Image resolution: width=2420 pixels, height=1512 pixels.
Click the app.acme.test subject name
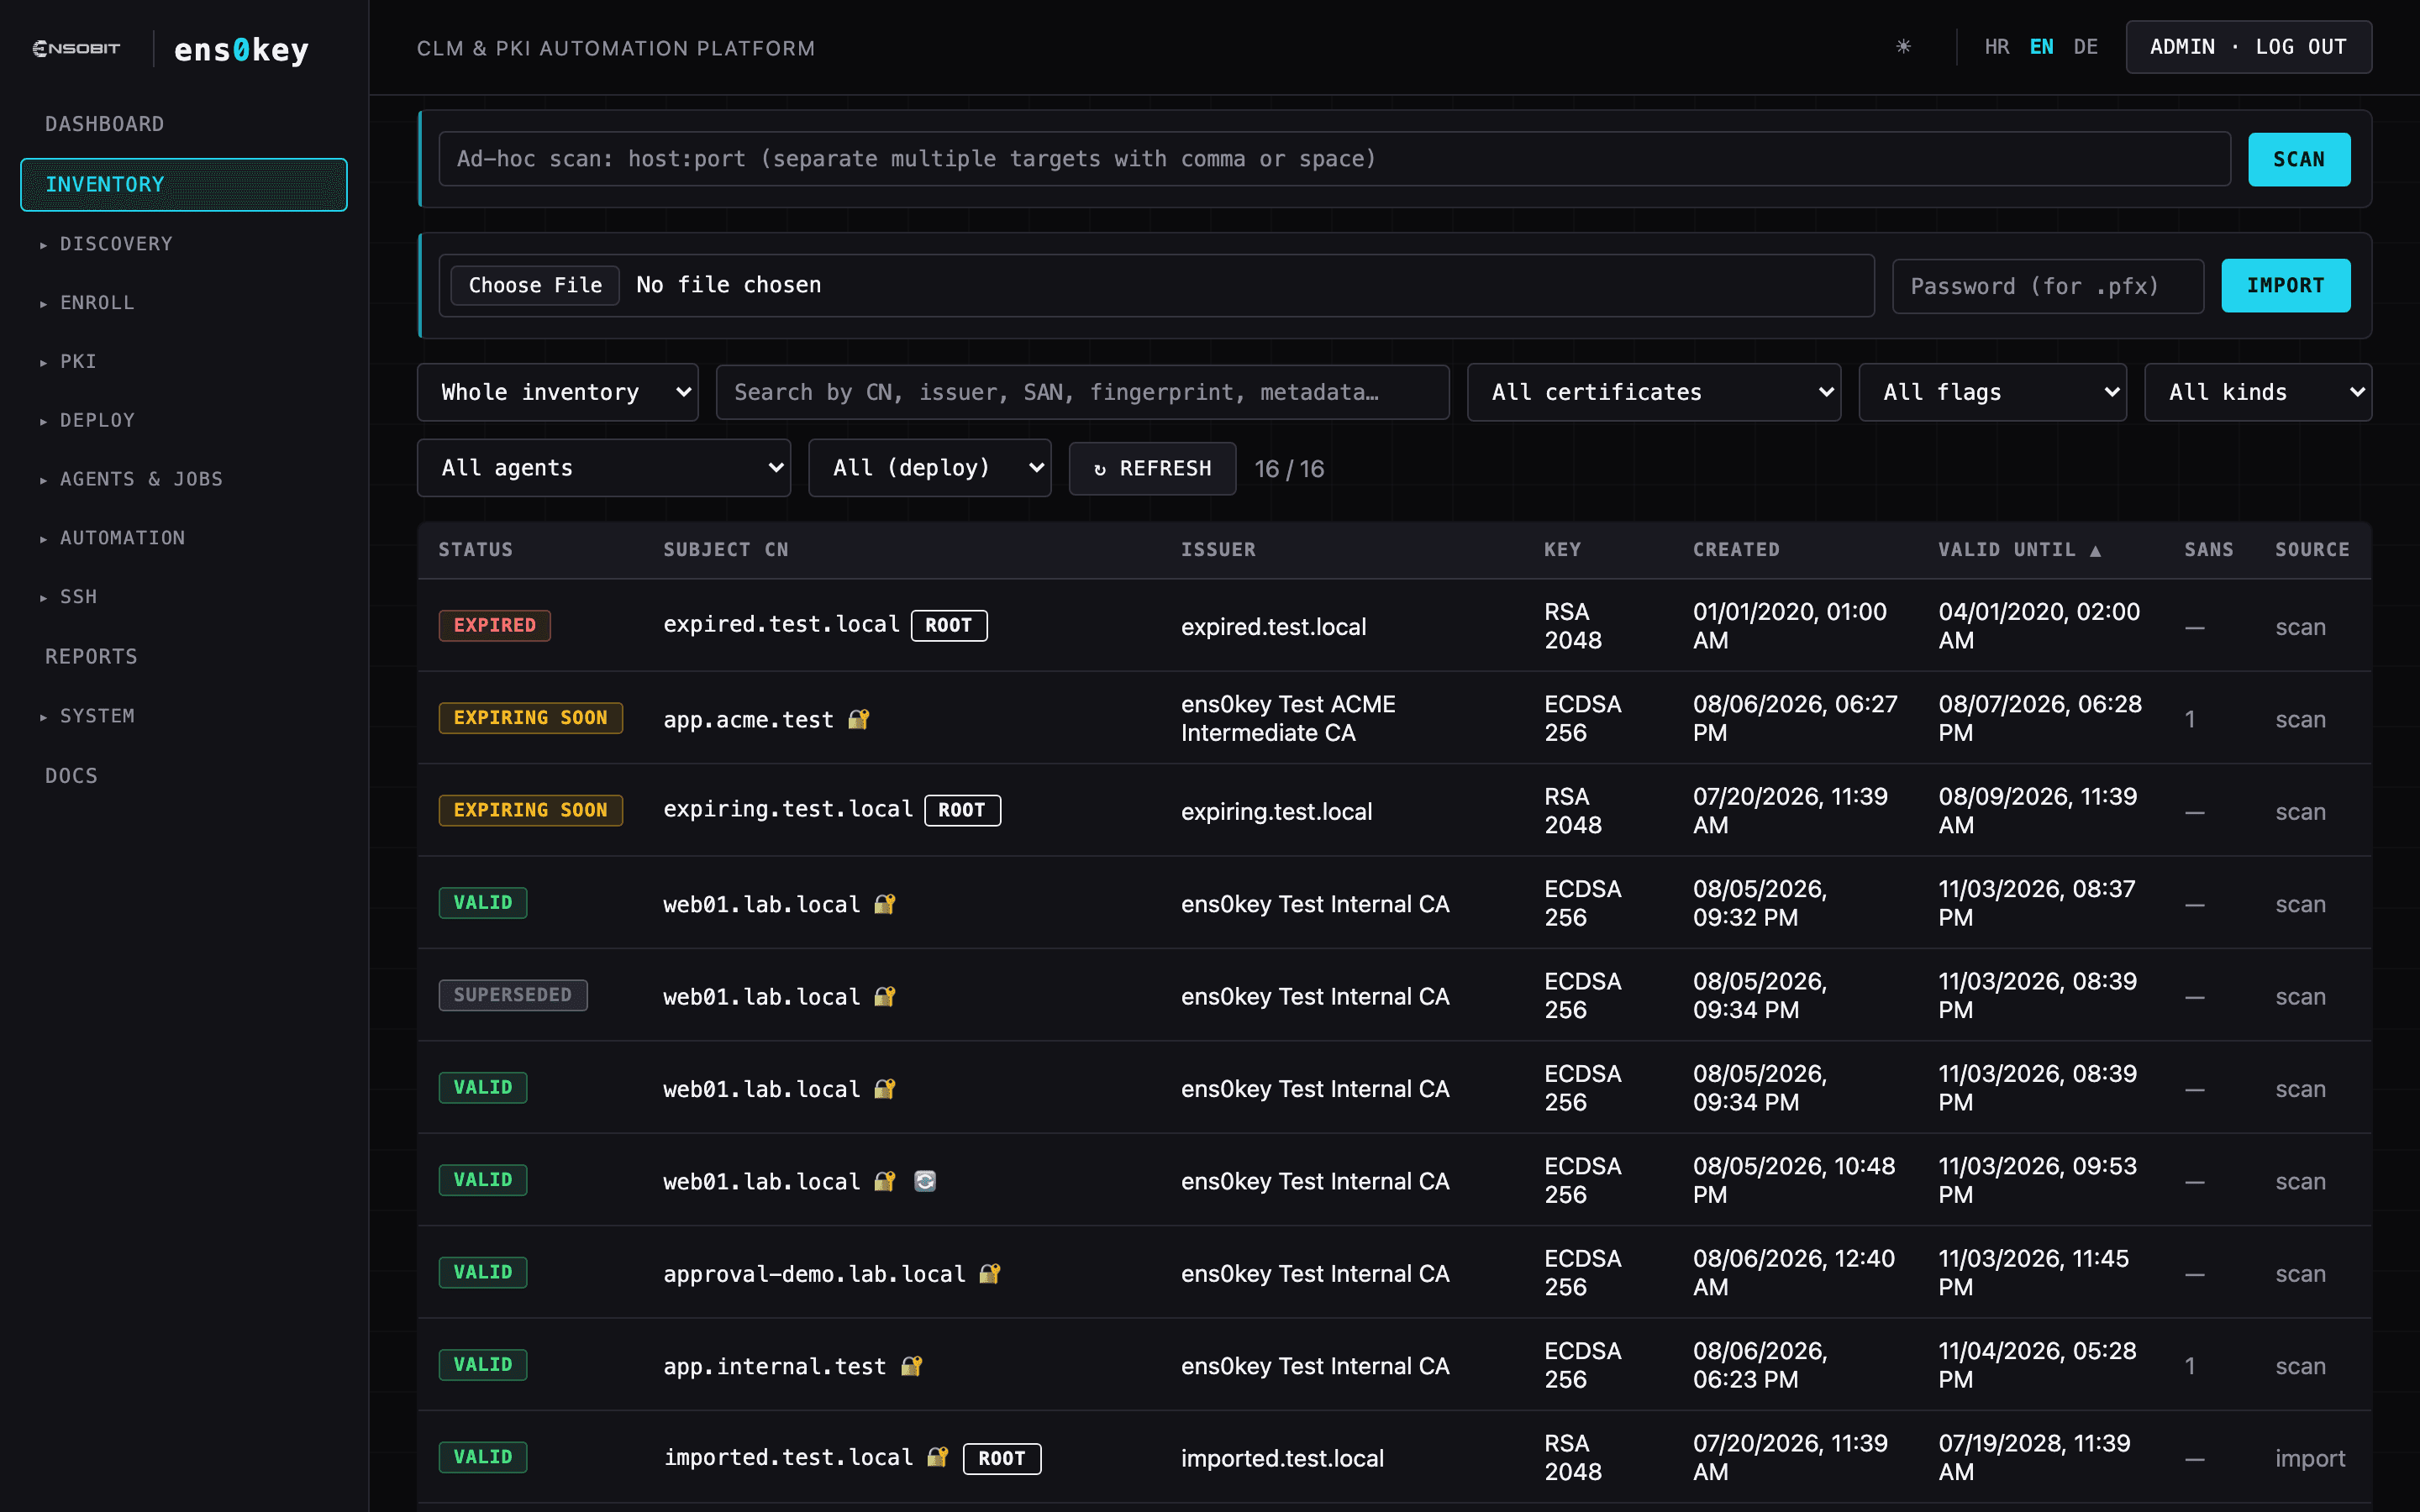748,720
